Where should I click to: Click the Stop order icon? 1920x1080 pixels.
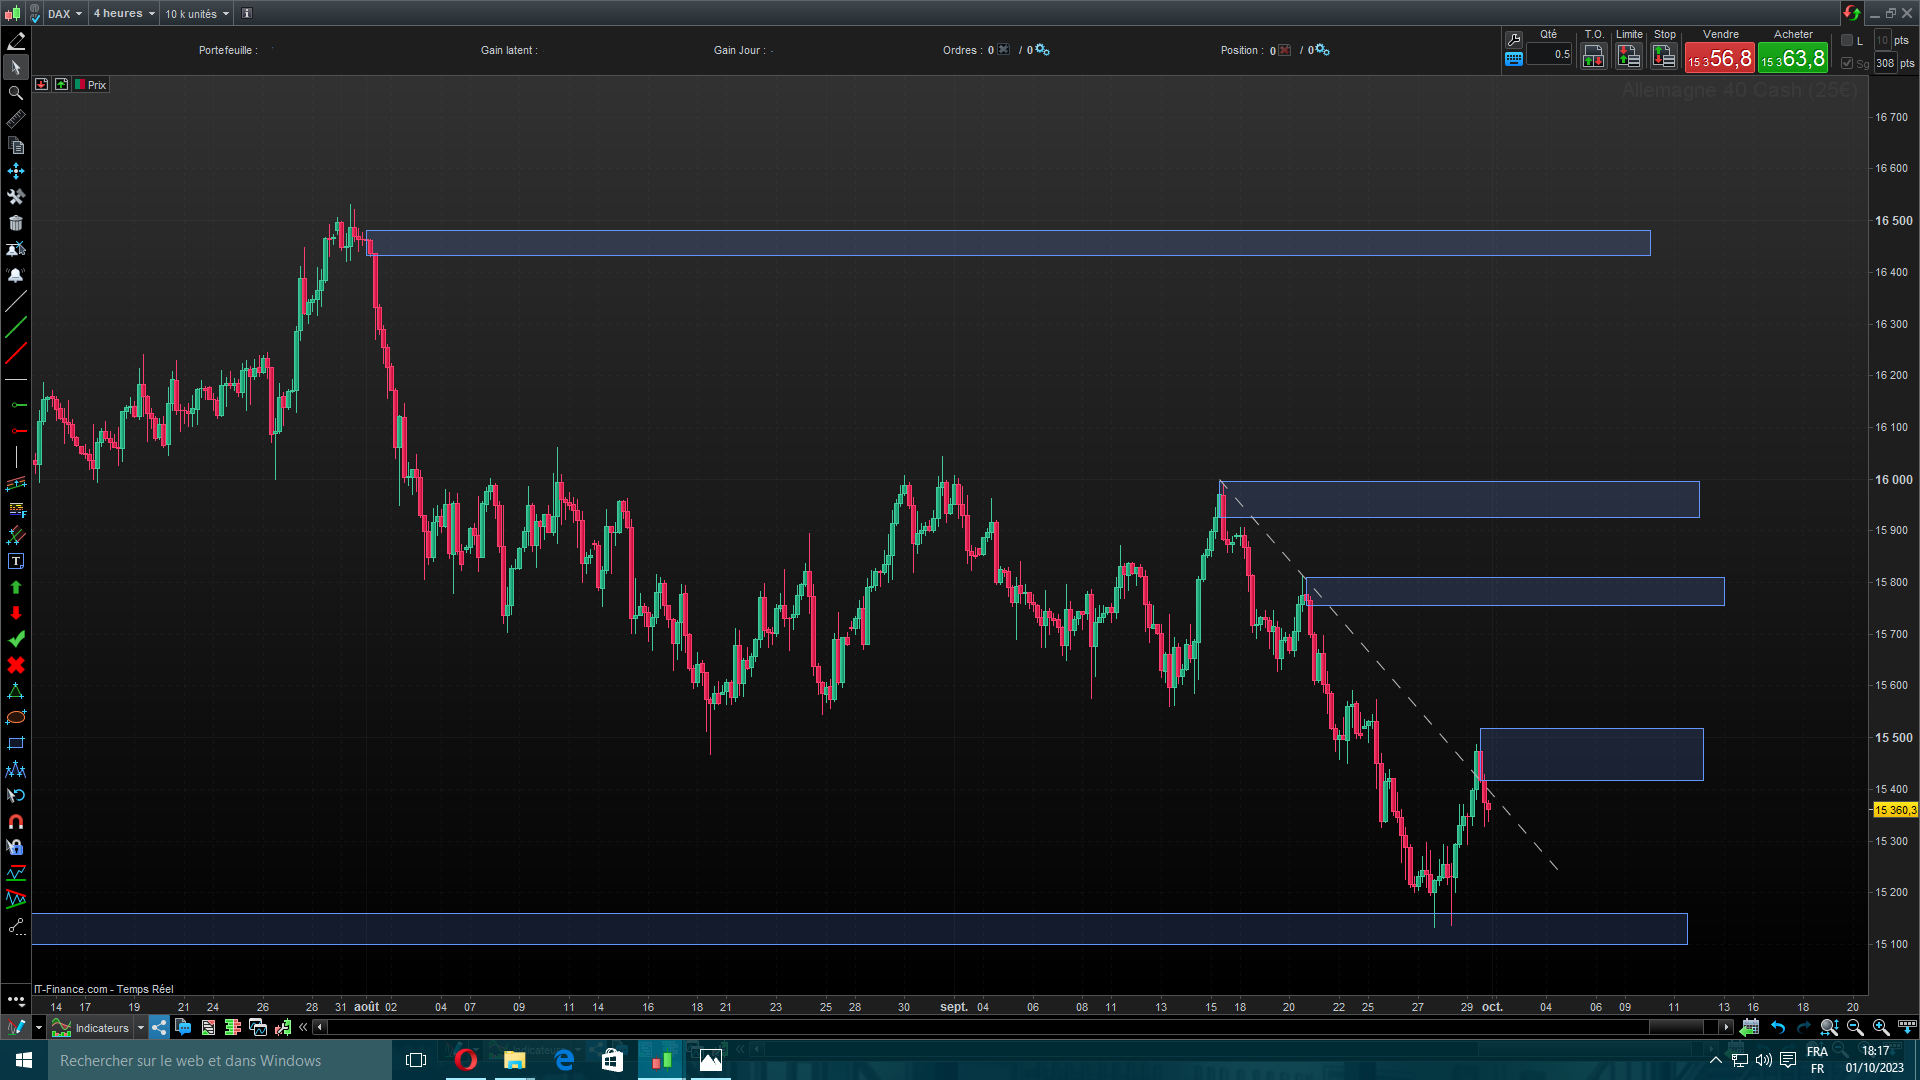[1663, 57]
